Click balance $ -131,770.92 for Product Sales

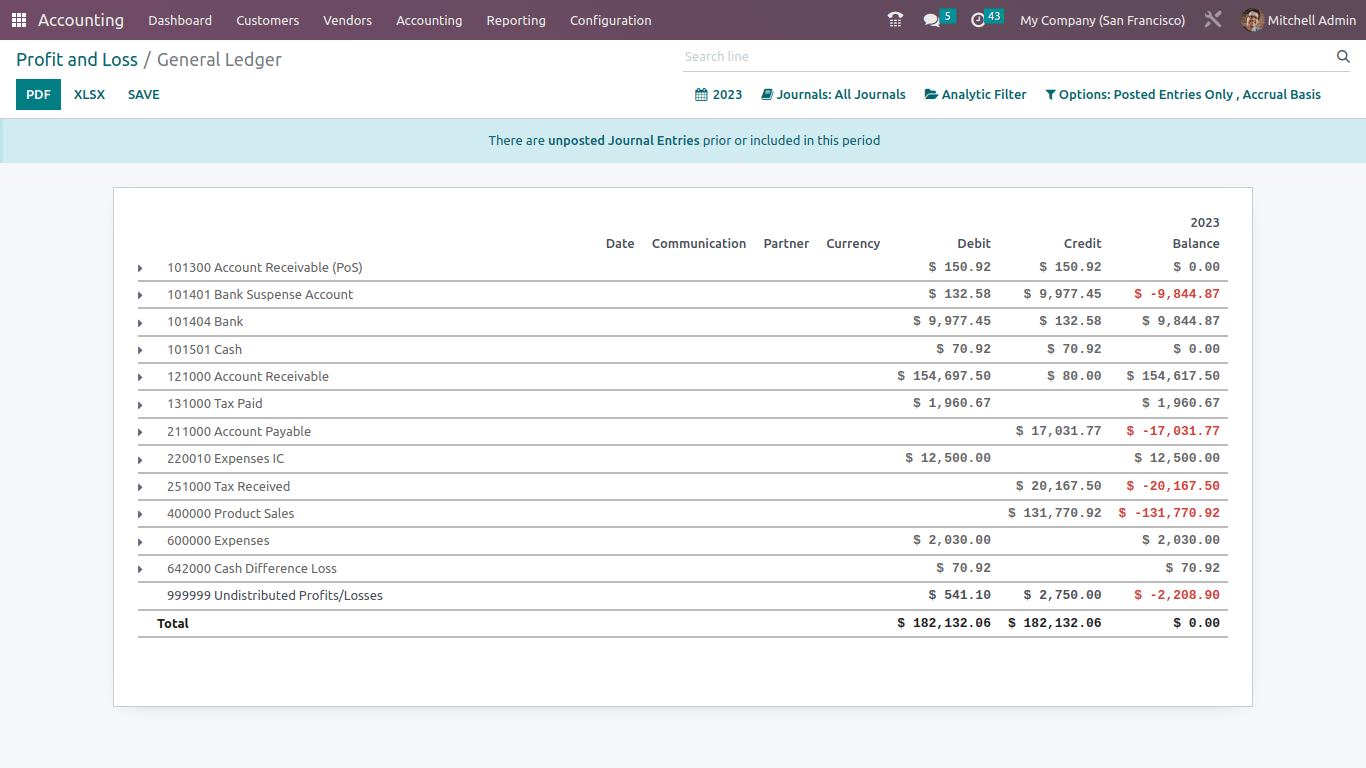coord(1169,513)
